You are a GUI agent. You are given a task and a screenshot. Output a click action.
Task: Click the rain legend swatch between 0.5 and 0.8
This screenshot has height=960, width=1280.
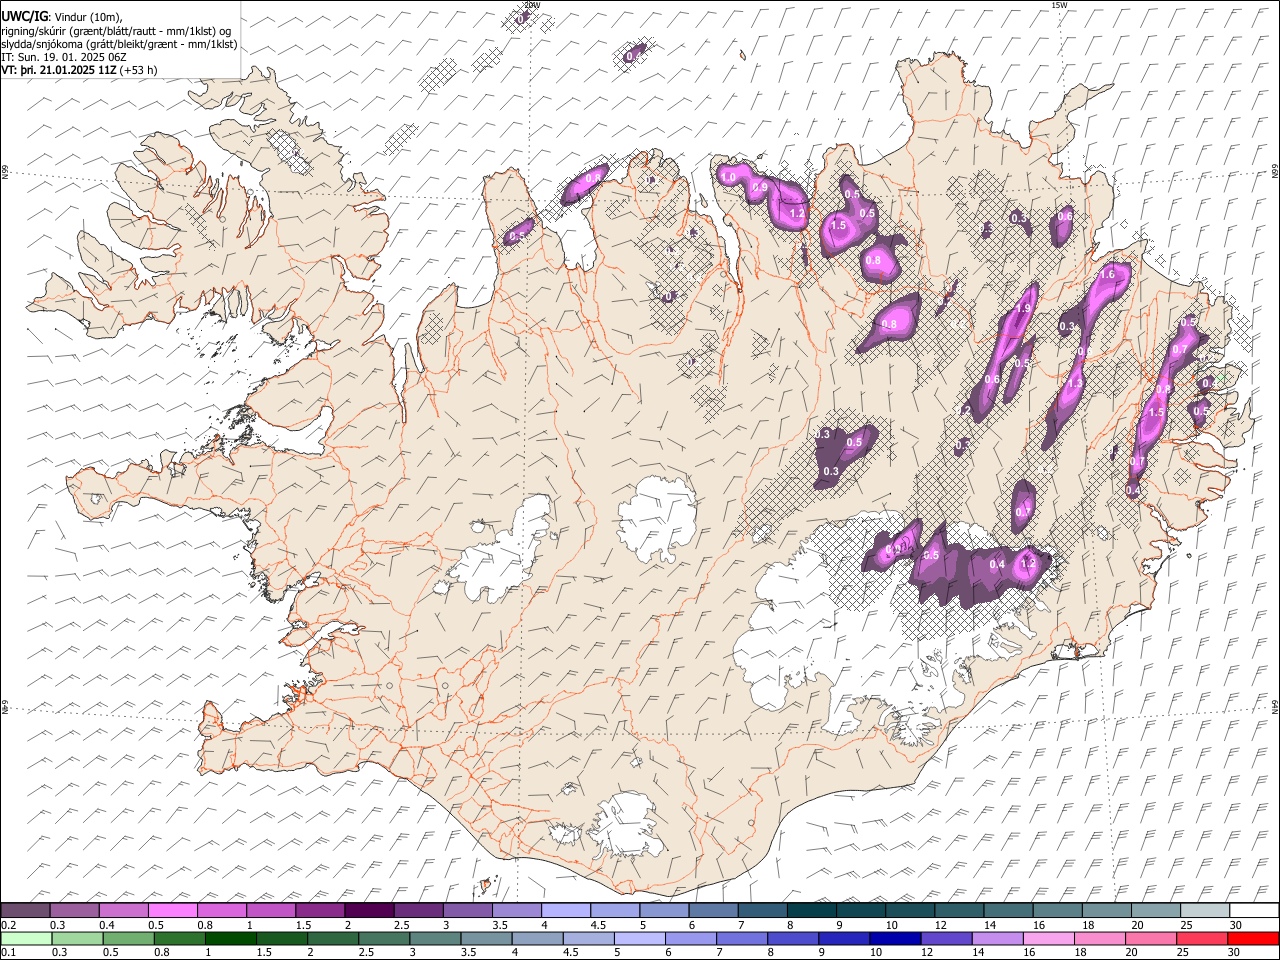point(128,938)
